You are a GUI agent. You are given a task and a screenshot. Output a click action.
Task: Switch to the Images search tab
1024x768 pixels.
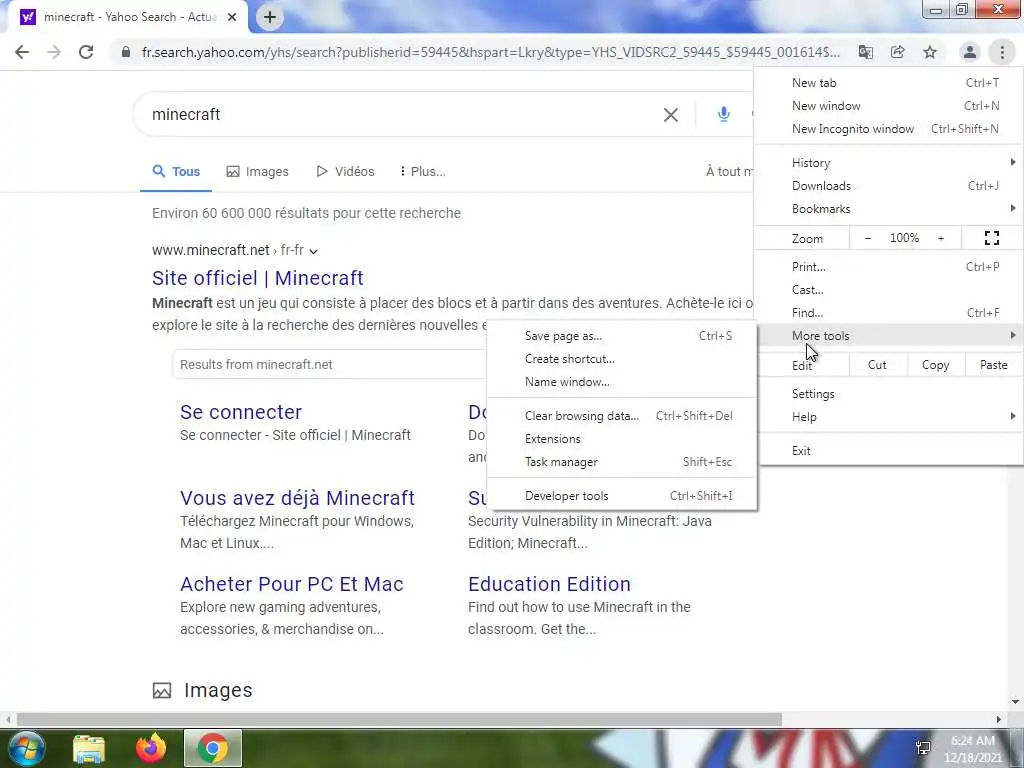coord(257,172)
